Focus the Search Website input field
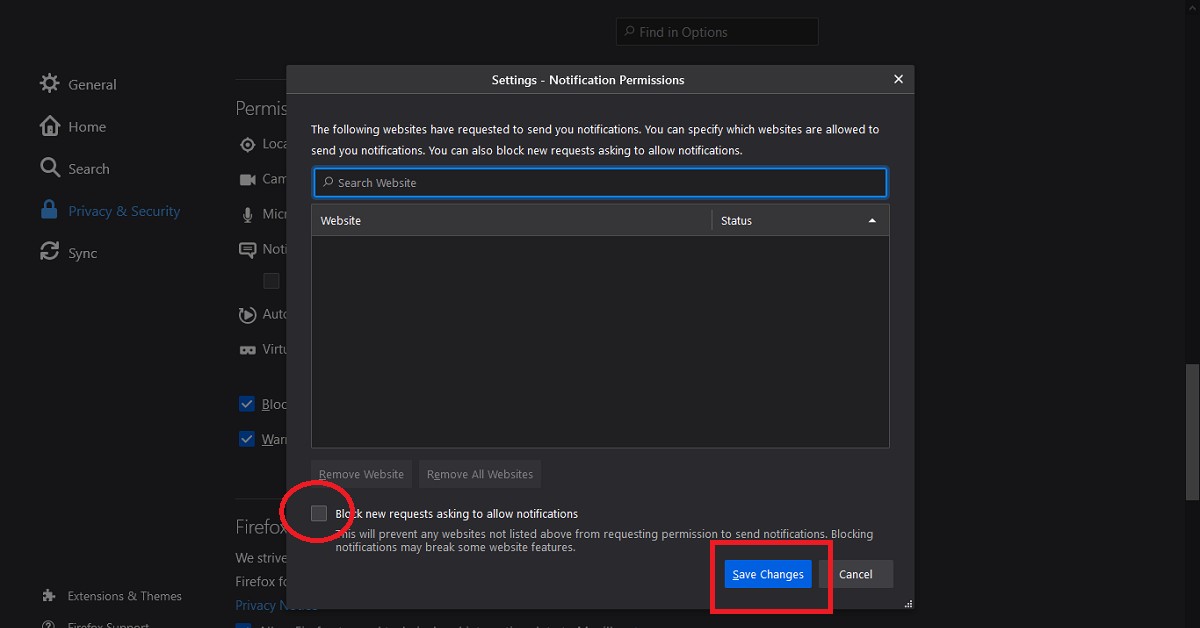Screen dimensions: 1200x628 [600, 183]
